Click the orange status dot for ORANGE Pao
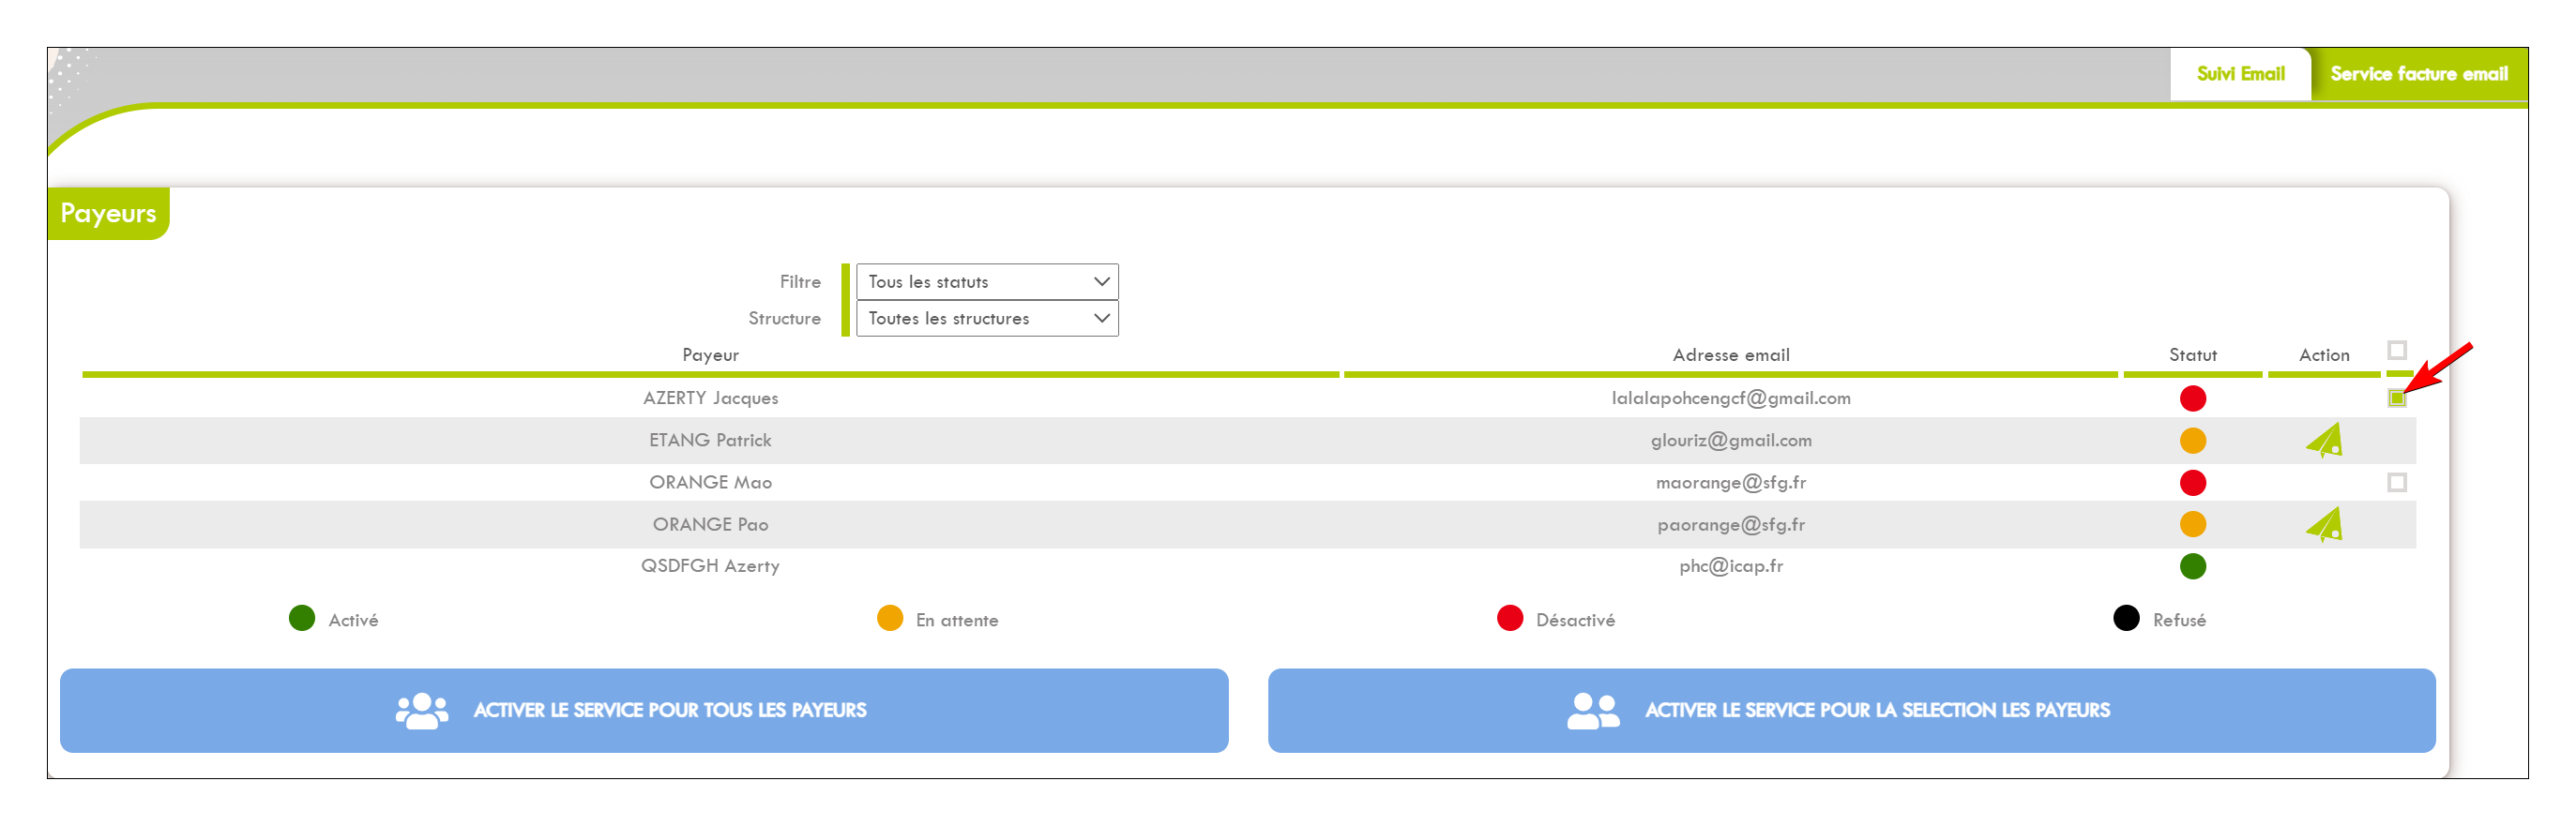 [2192, 524]
